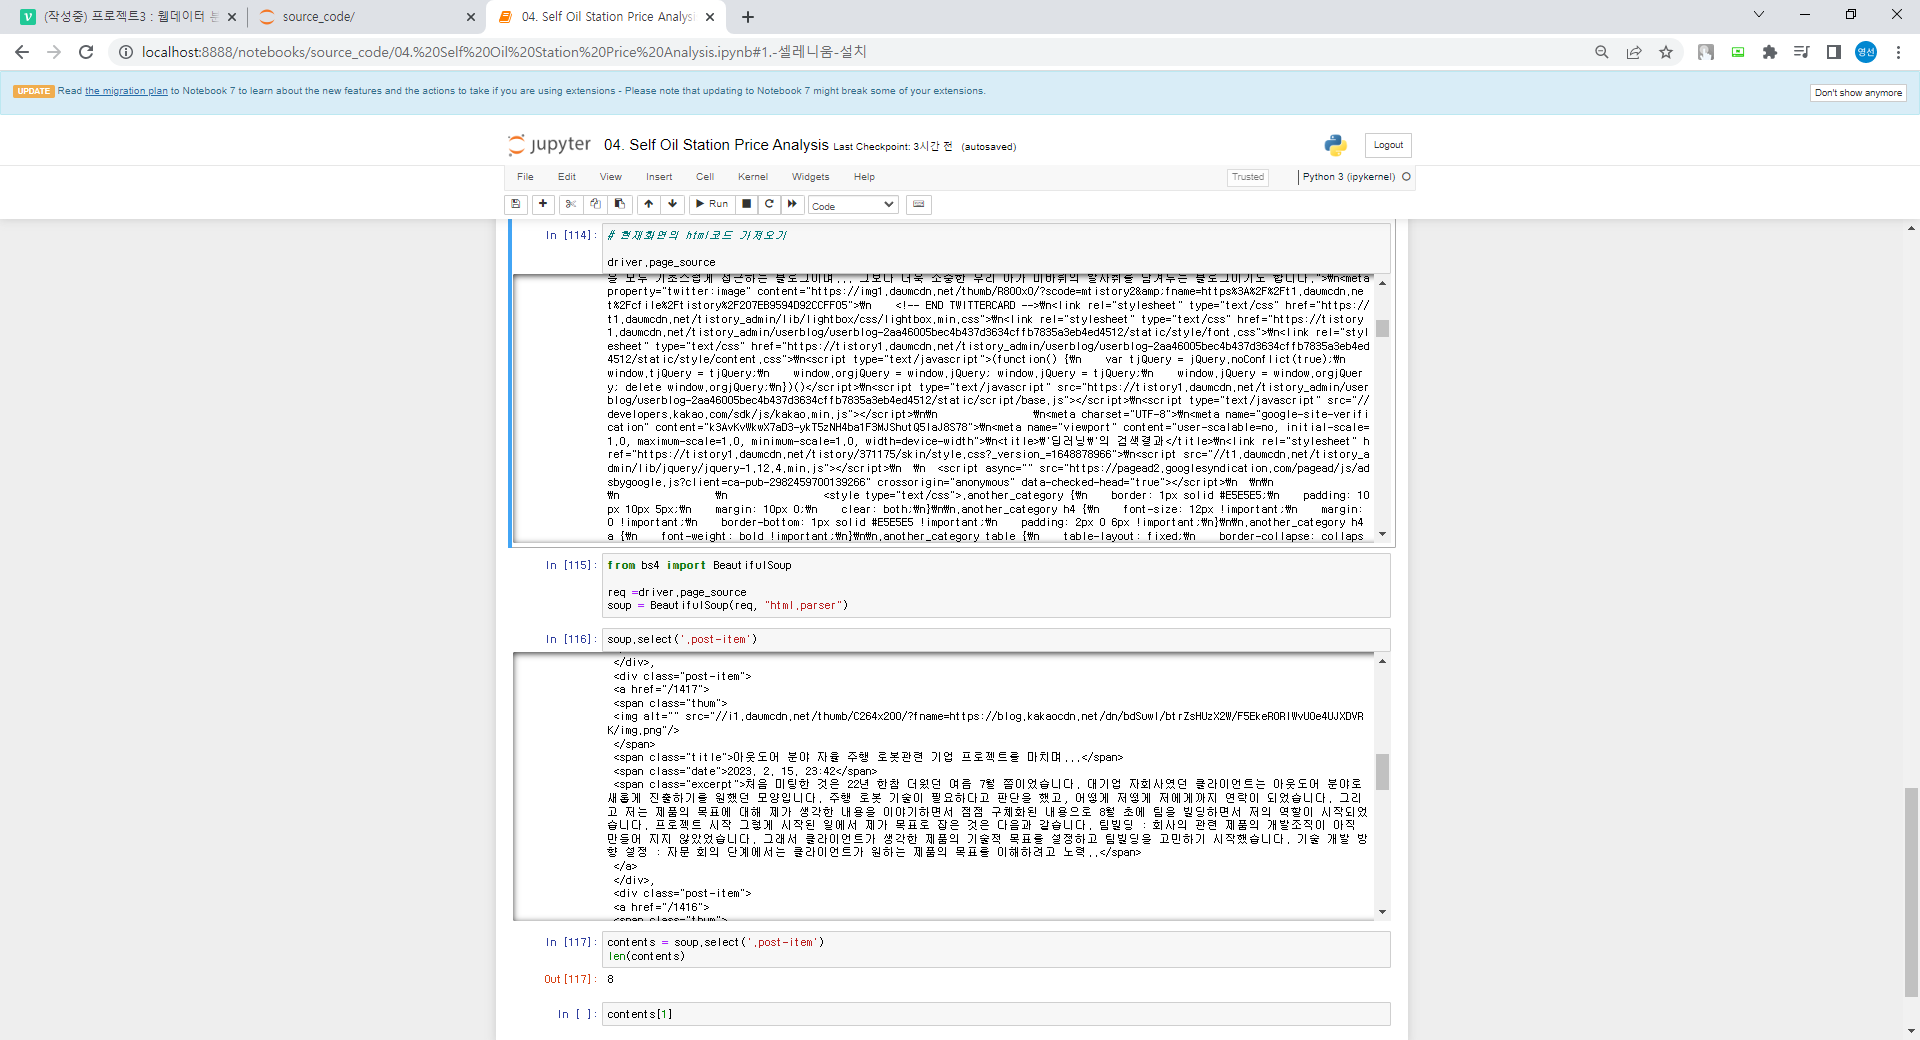Viewport: 1920px width, 1040px height.
Task: Interrupt the kernel with stop icon
Action: click(x=747, y=204)
